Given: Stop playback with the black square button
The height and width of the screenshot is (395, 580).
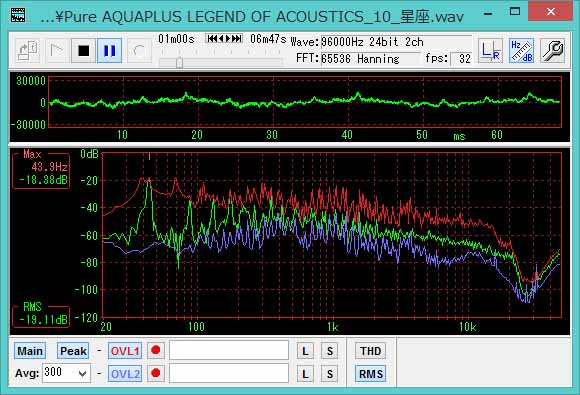Looking at the screenshot, I should coord(83,50).
